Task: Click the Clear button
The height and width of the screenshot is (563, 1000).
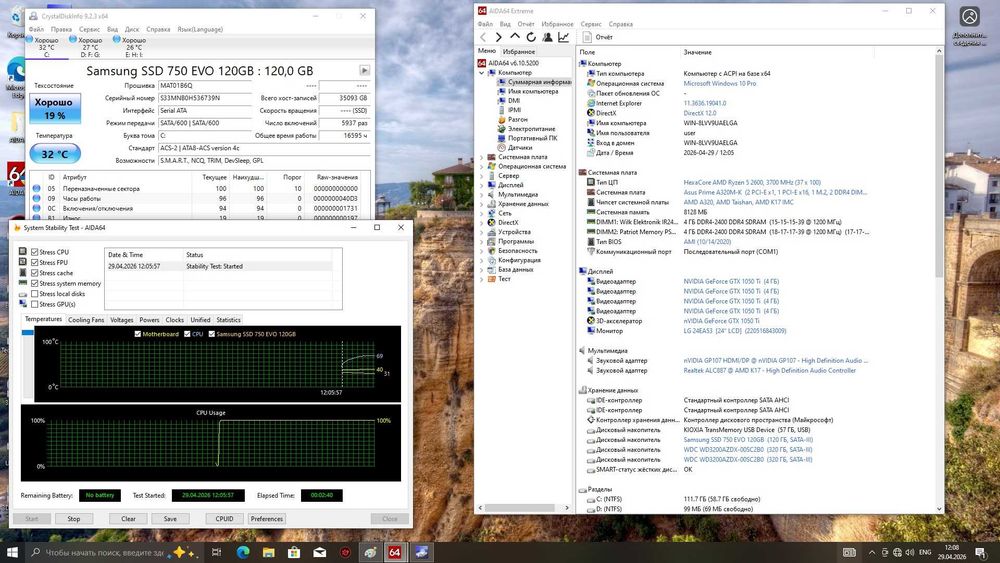Action: point(128,518)
